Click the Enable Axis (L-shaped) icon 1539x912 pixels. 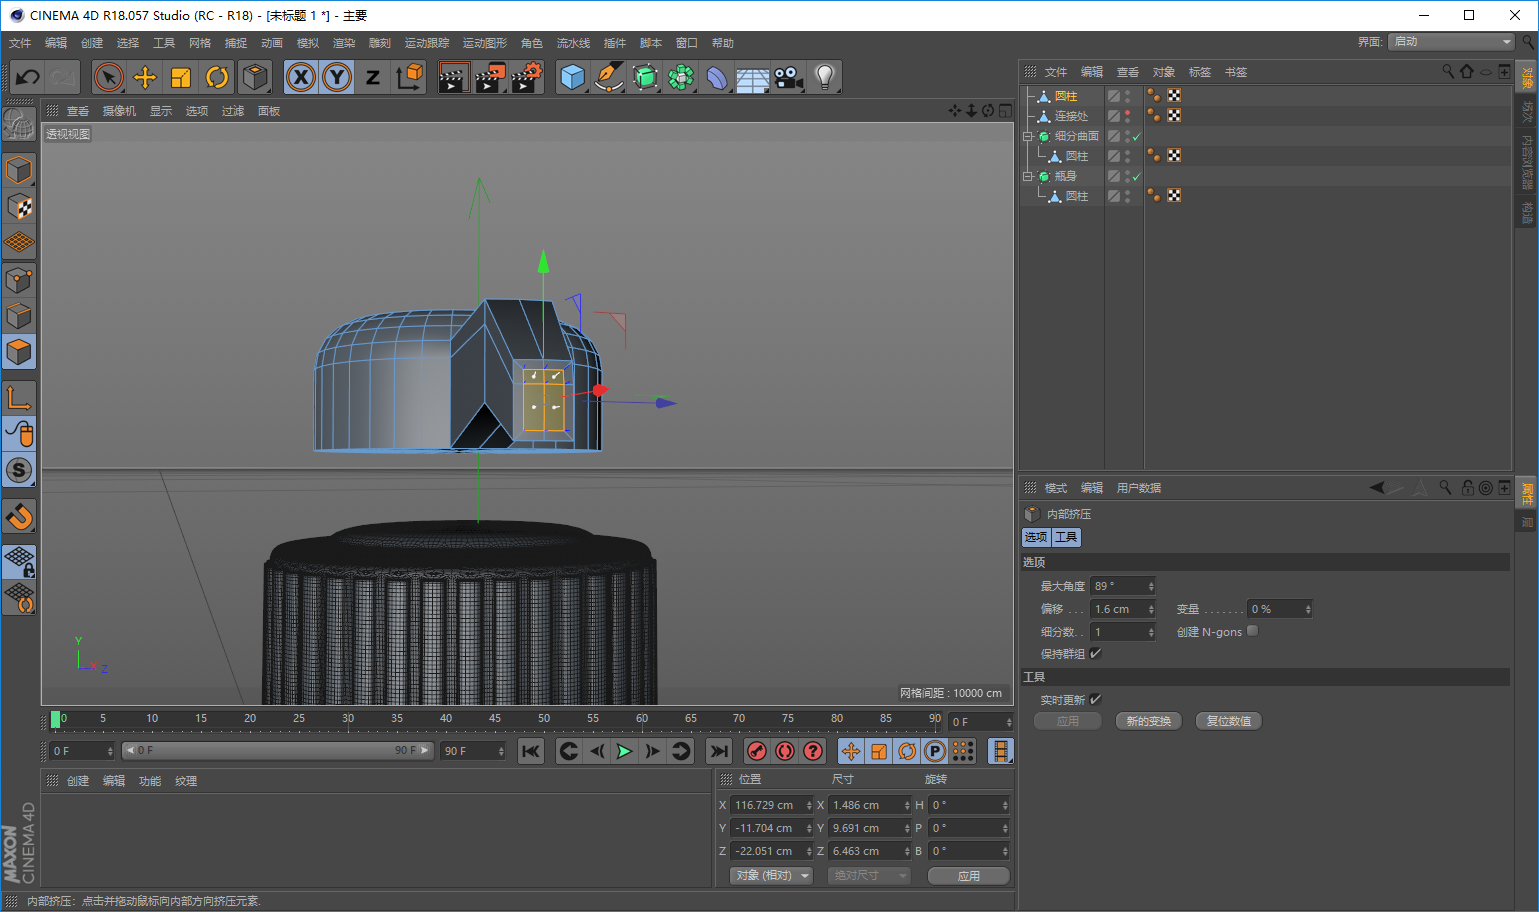point(19,398)
